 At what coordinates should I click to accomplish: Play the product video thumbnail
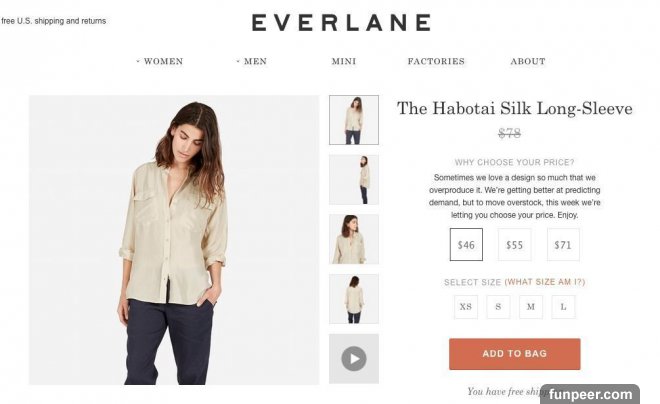[x=354, y=359]
